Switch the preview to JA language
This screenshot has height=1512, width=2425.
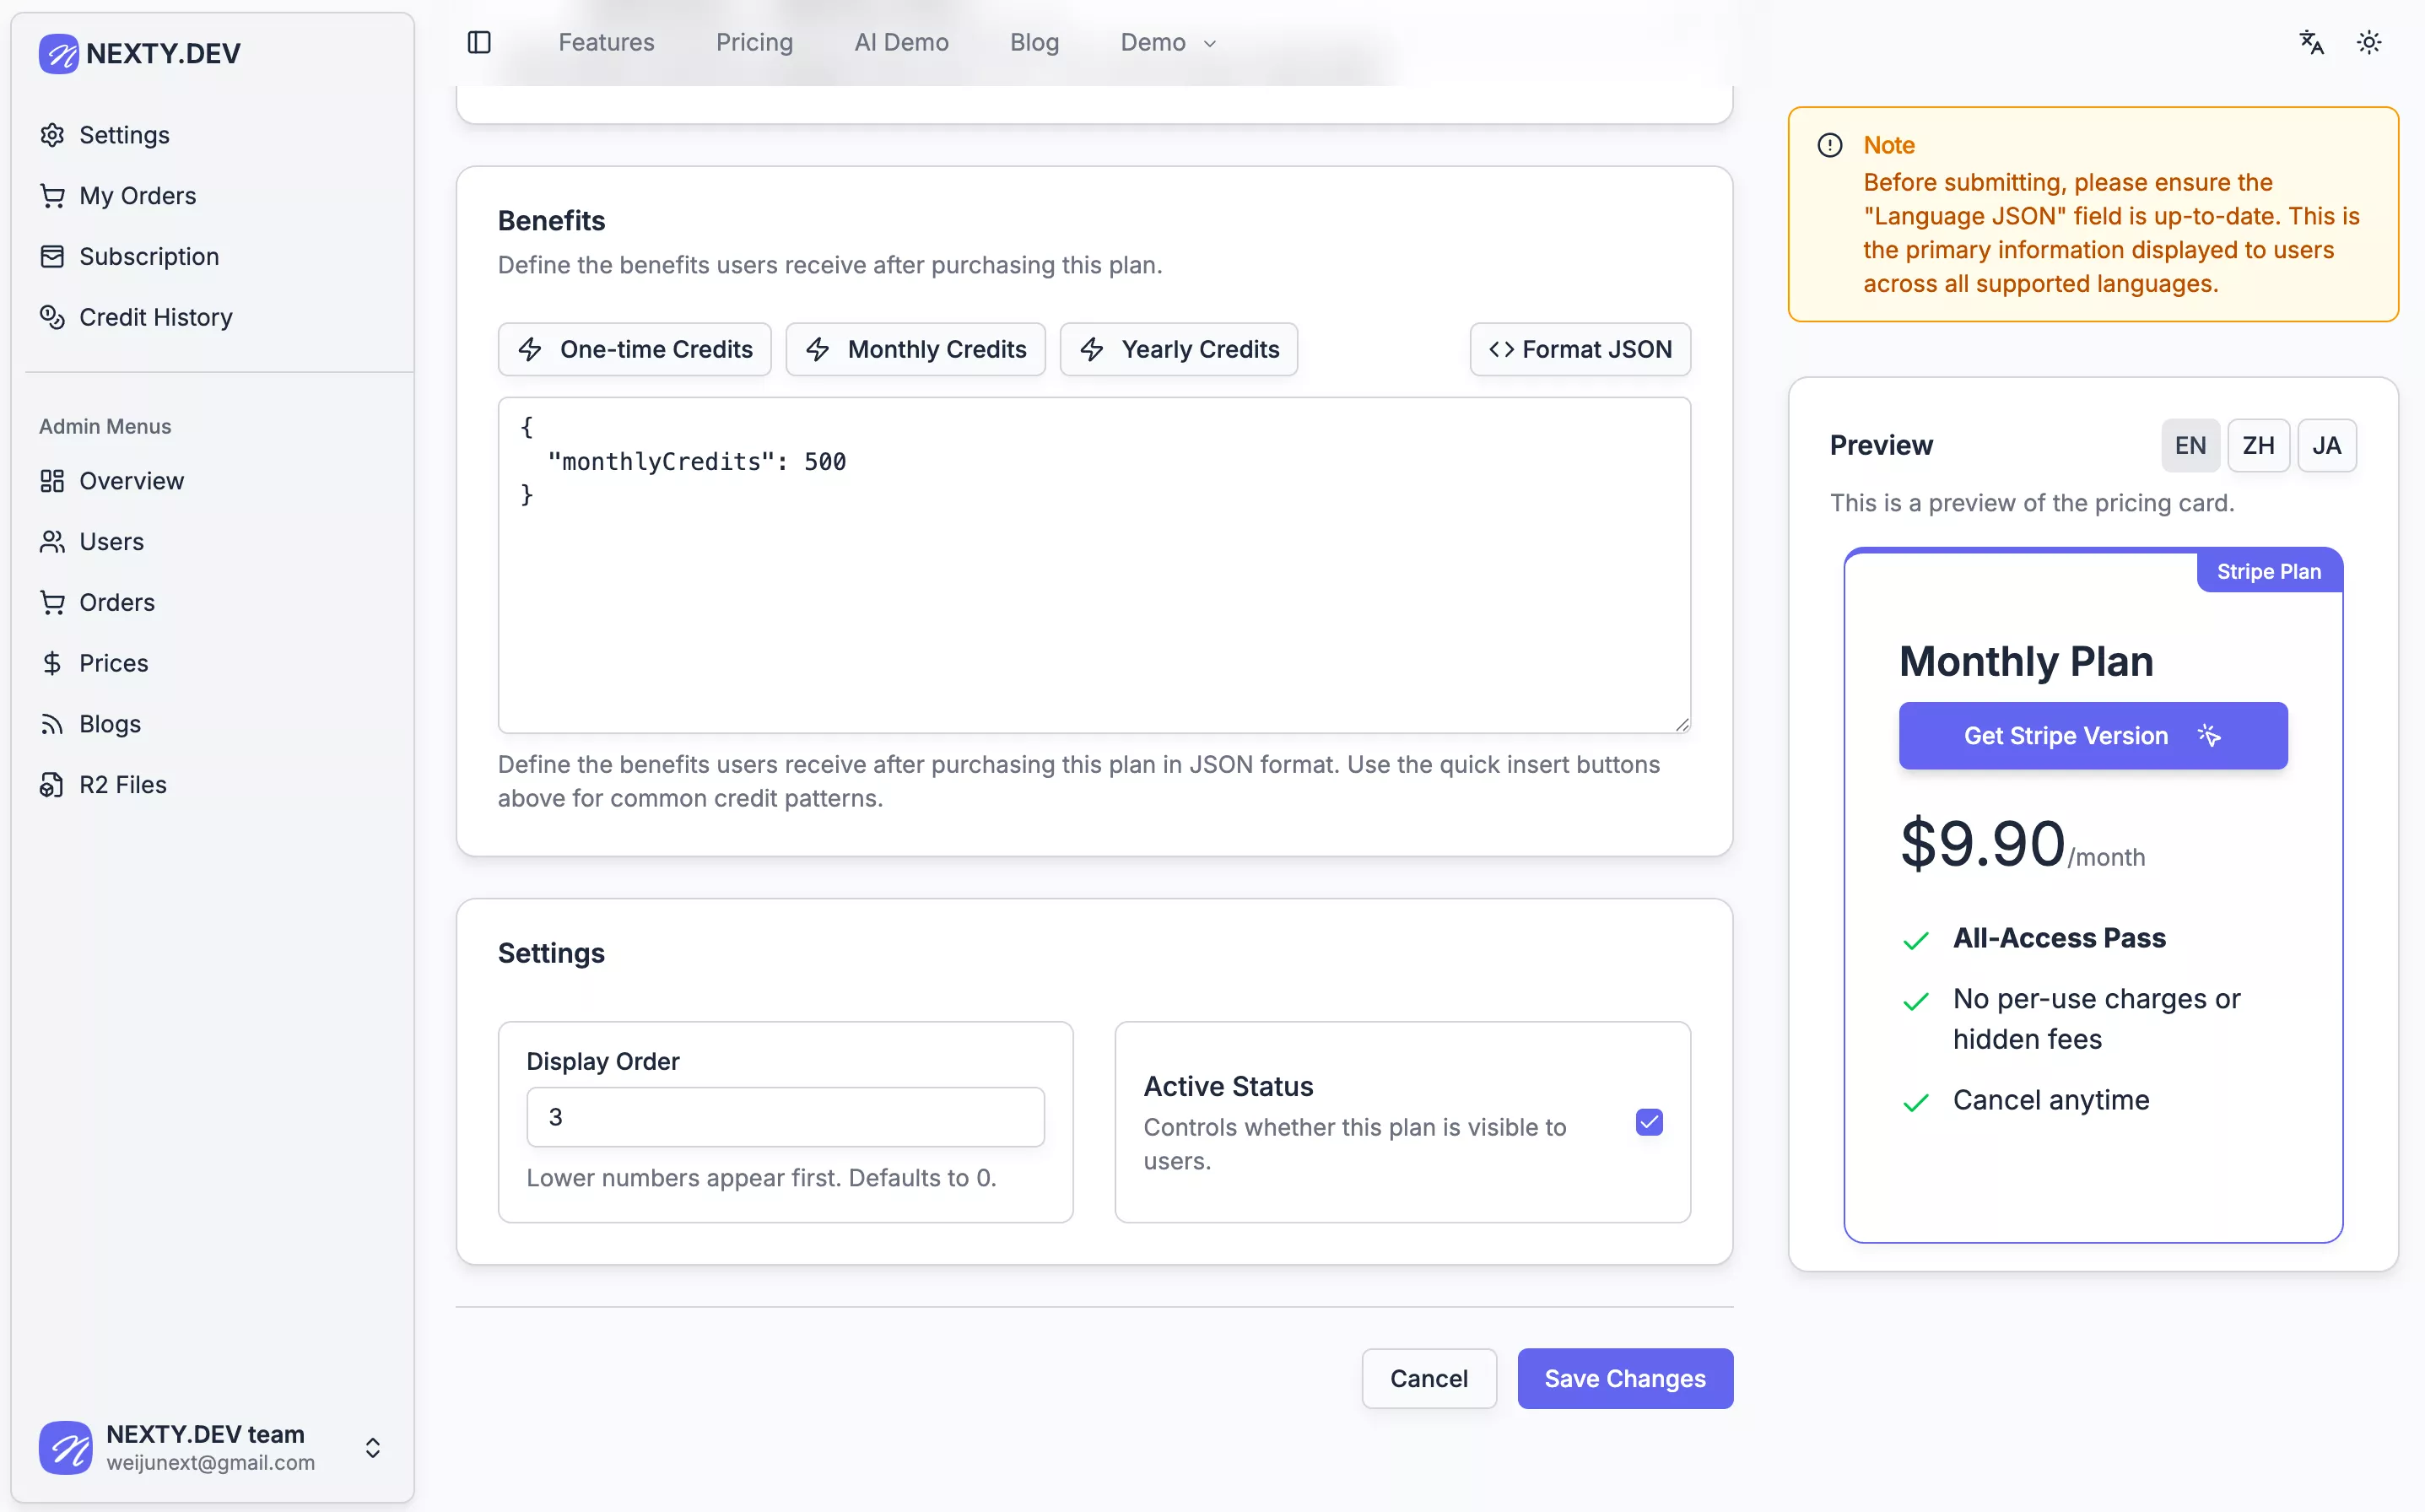2326,445
